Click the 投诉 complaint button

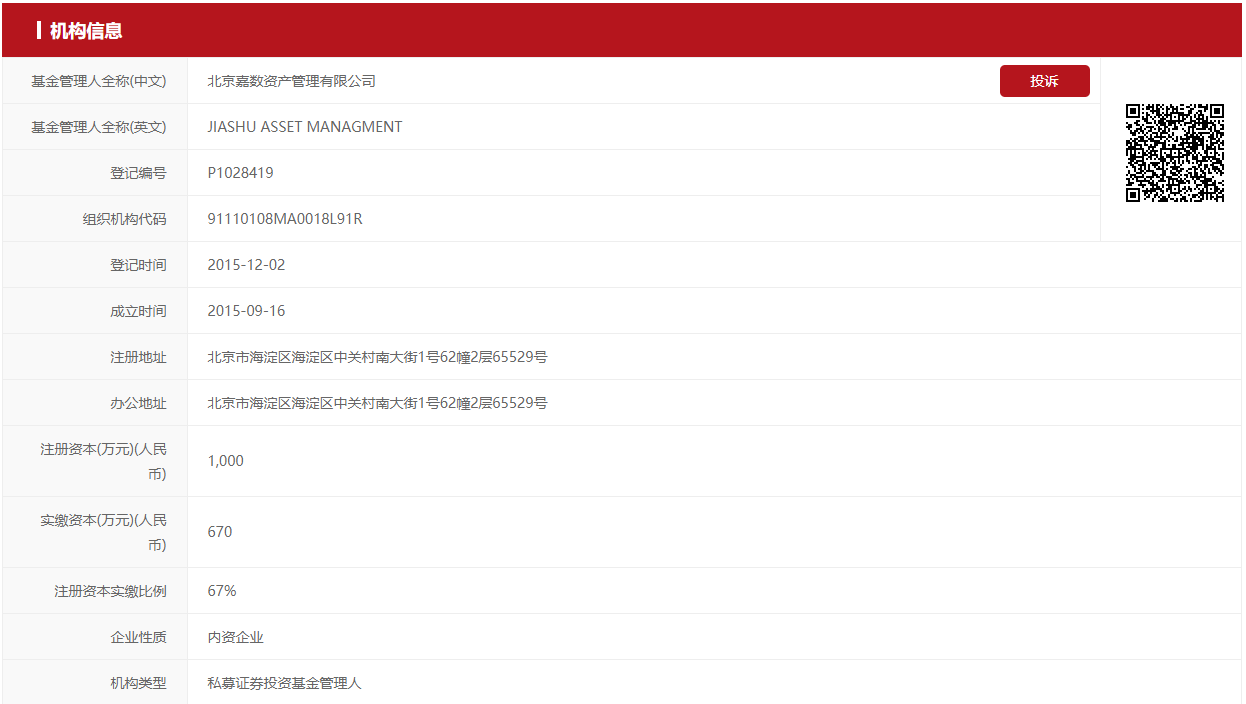(1044, 81)
